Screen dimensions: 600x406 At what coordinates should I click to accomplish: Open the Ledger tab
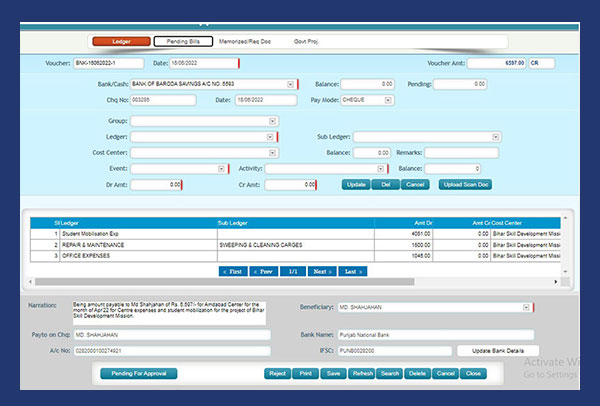tap(120, 42)
